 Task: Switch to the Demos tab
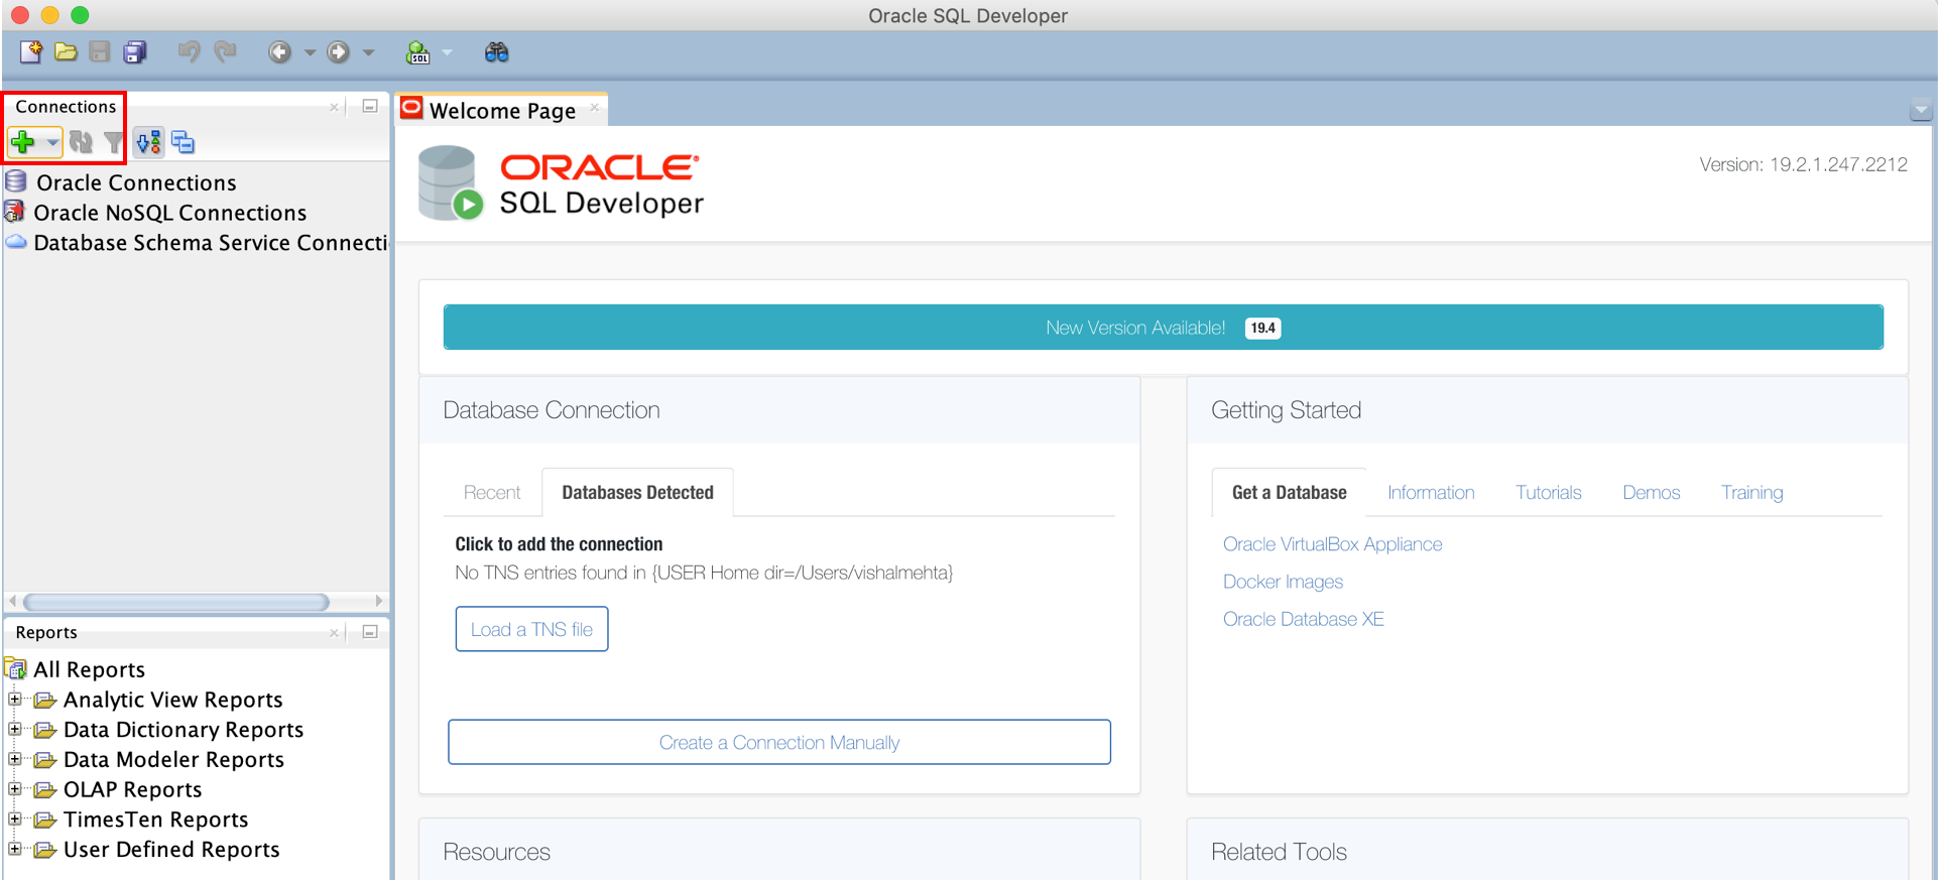pos(1651,492)
